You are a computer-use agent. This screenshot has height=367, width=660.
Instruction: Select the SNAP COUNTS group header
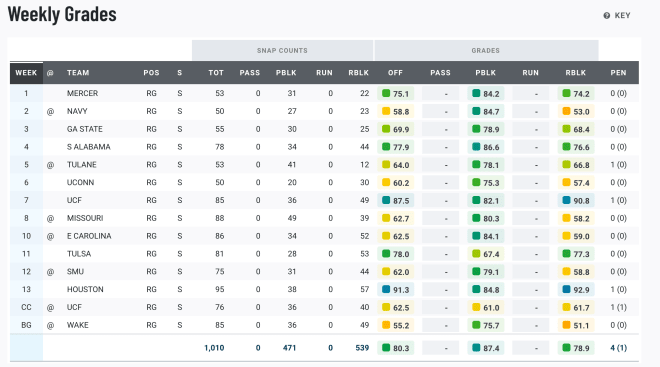282,51
